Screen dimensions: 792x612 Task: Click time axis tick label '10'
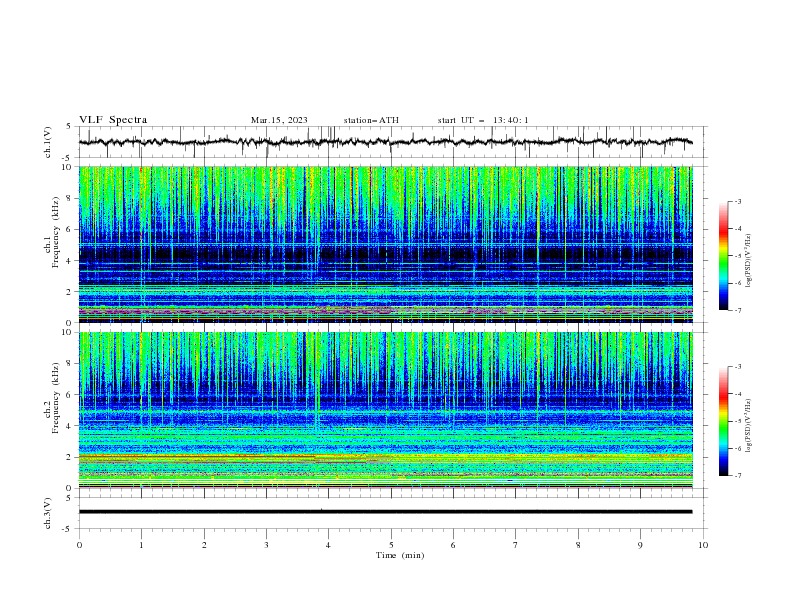point(703,545)
